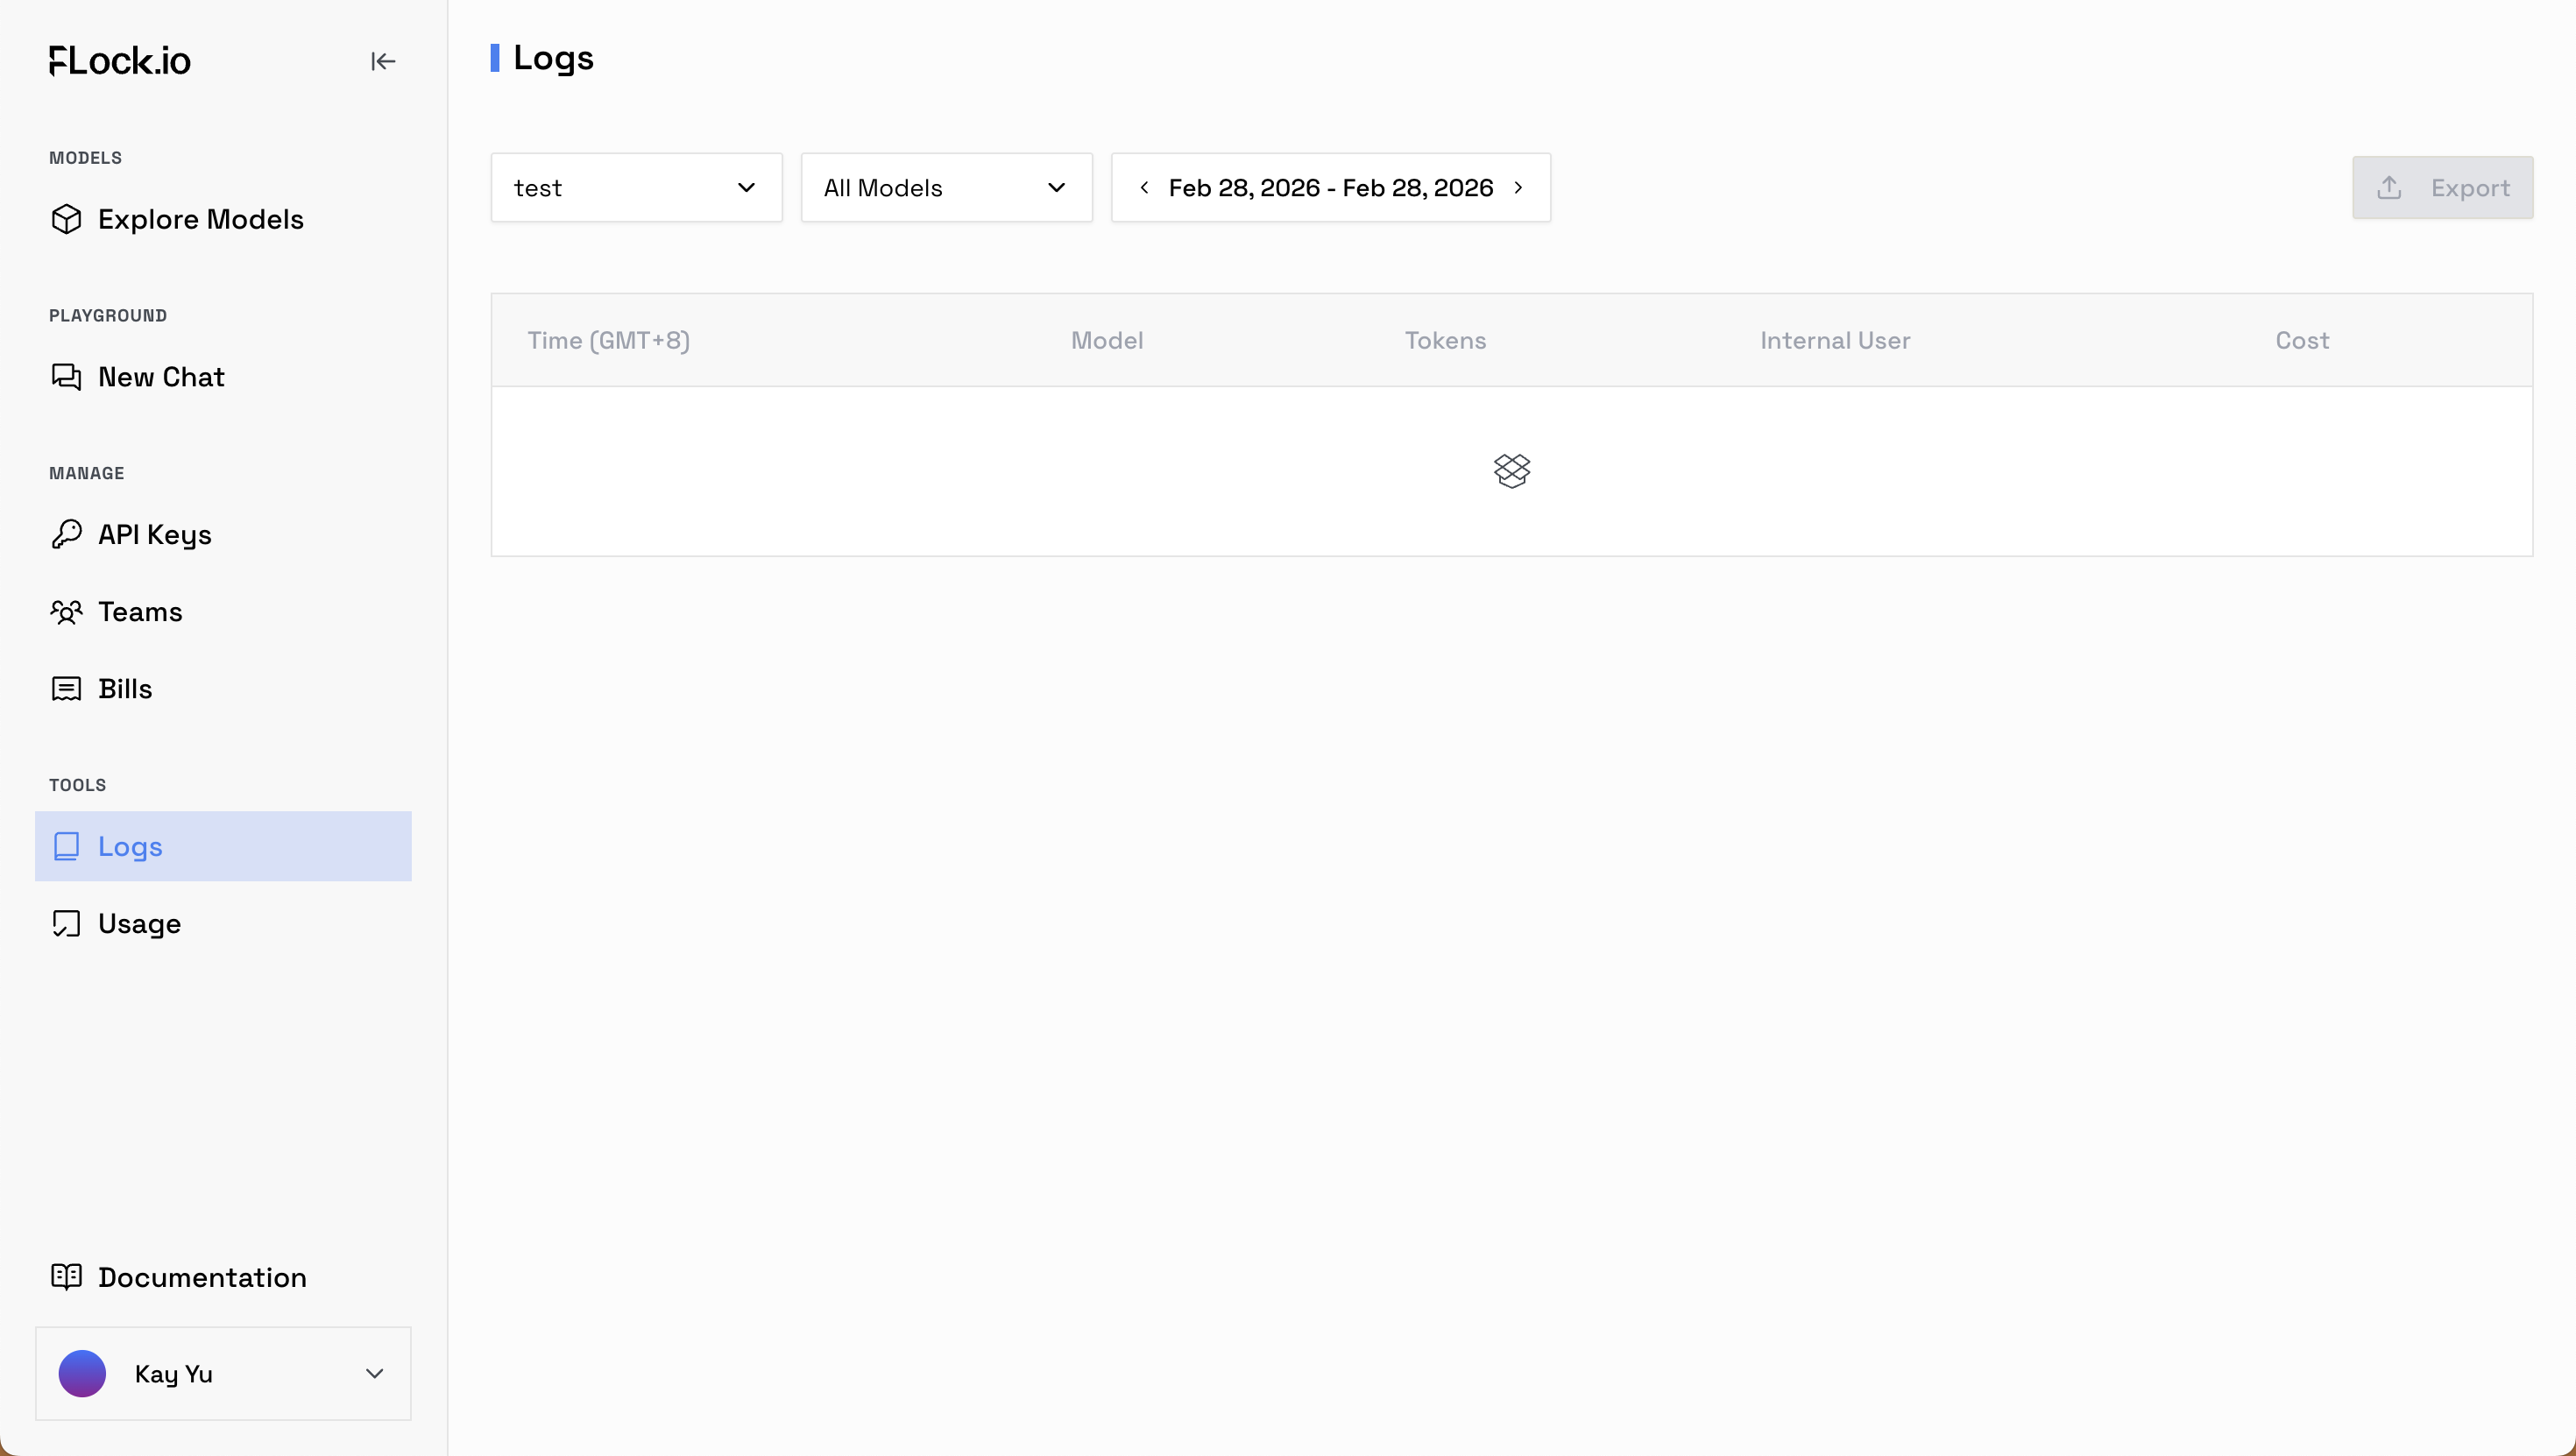Go to previous date with left chevron
Screen dimensions: 2576x1456
click(1144, 188)
